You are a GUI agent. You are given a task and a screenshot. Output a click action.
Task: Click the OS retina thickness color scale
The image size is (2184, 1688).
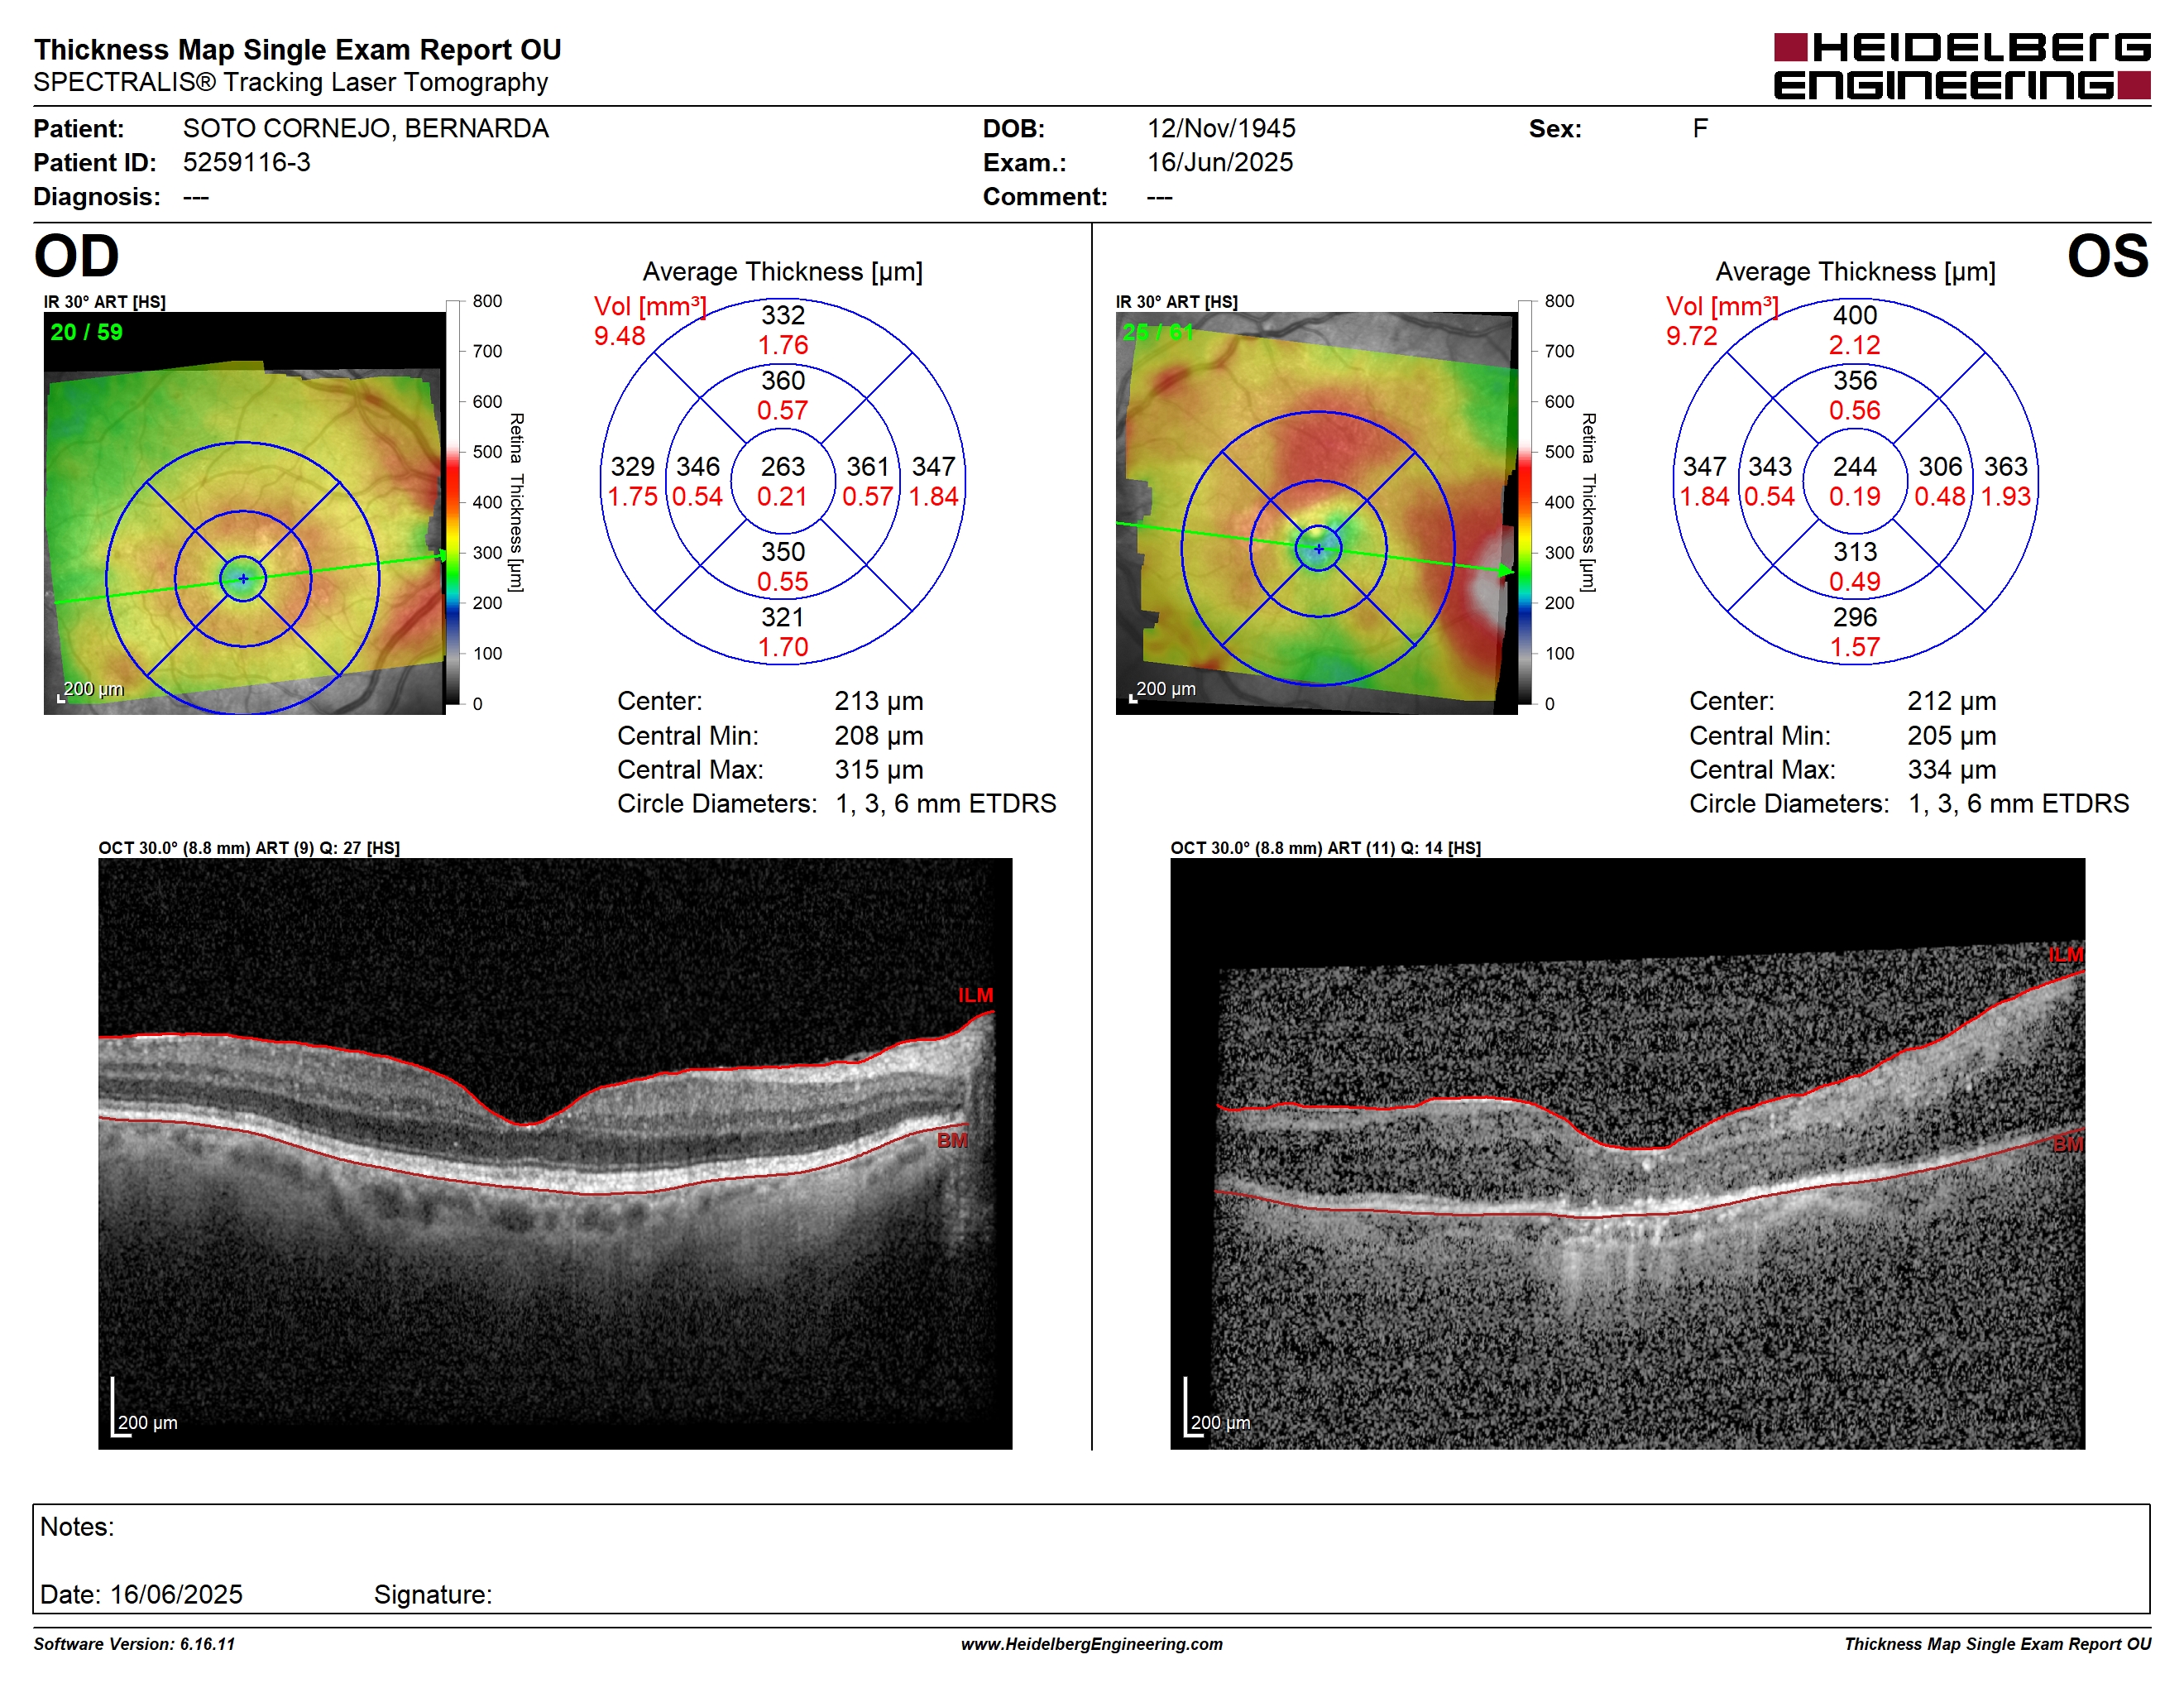(1525, 502)
